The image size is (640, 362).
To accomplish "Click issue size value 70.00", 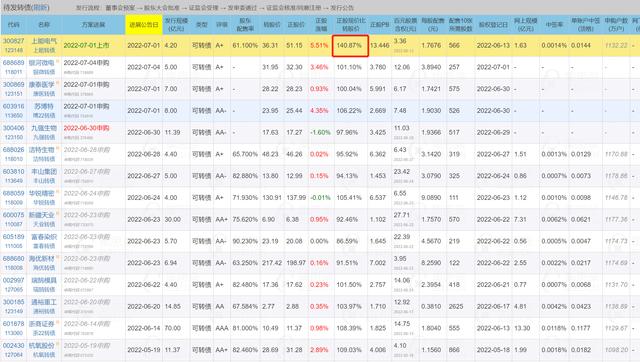I will pyautogui.click(x=173, y=328).
